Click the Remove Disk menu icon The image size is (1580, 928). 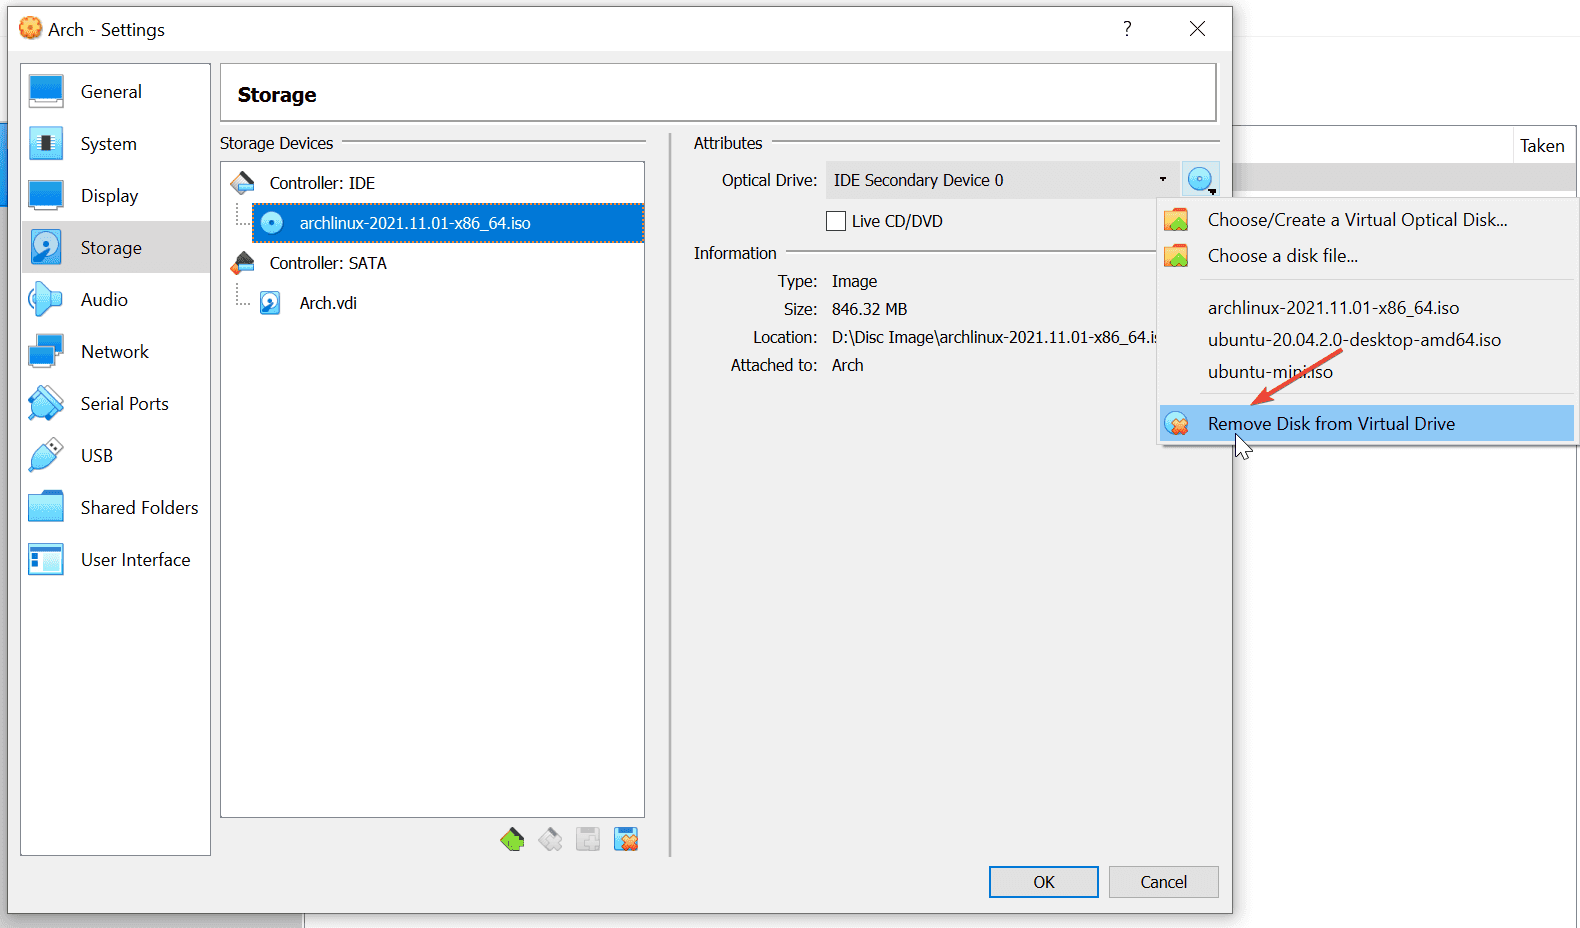point(1177,424)
